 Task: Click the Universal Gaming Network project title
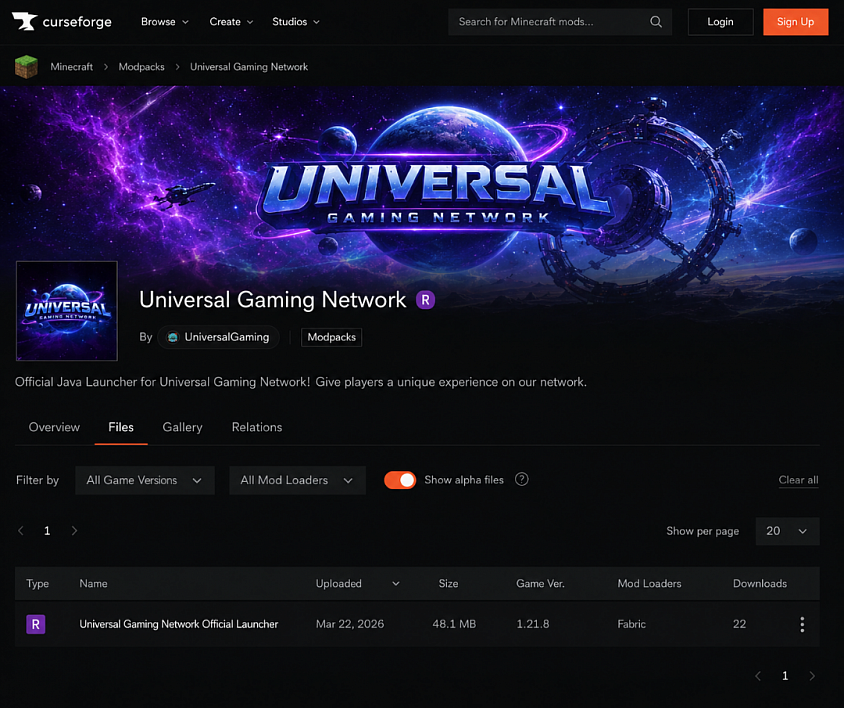click(x=273, y=300)
